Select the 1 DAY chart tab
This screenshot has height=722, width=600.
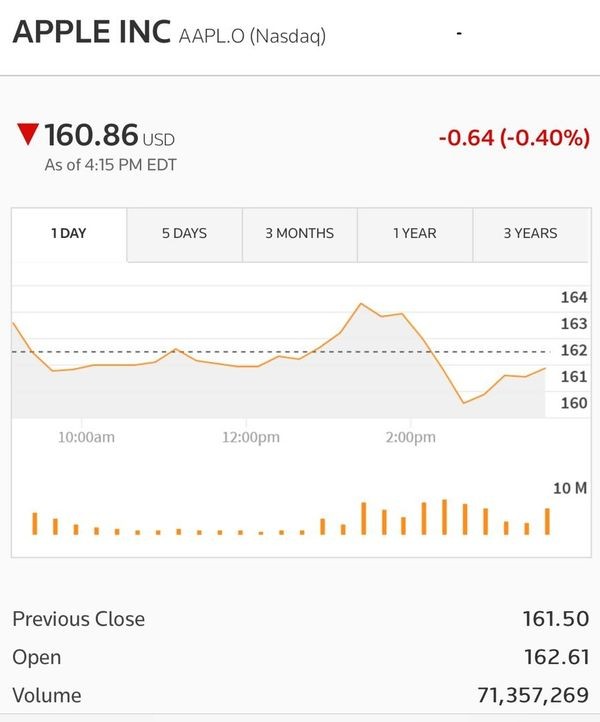click(69, 234)
